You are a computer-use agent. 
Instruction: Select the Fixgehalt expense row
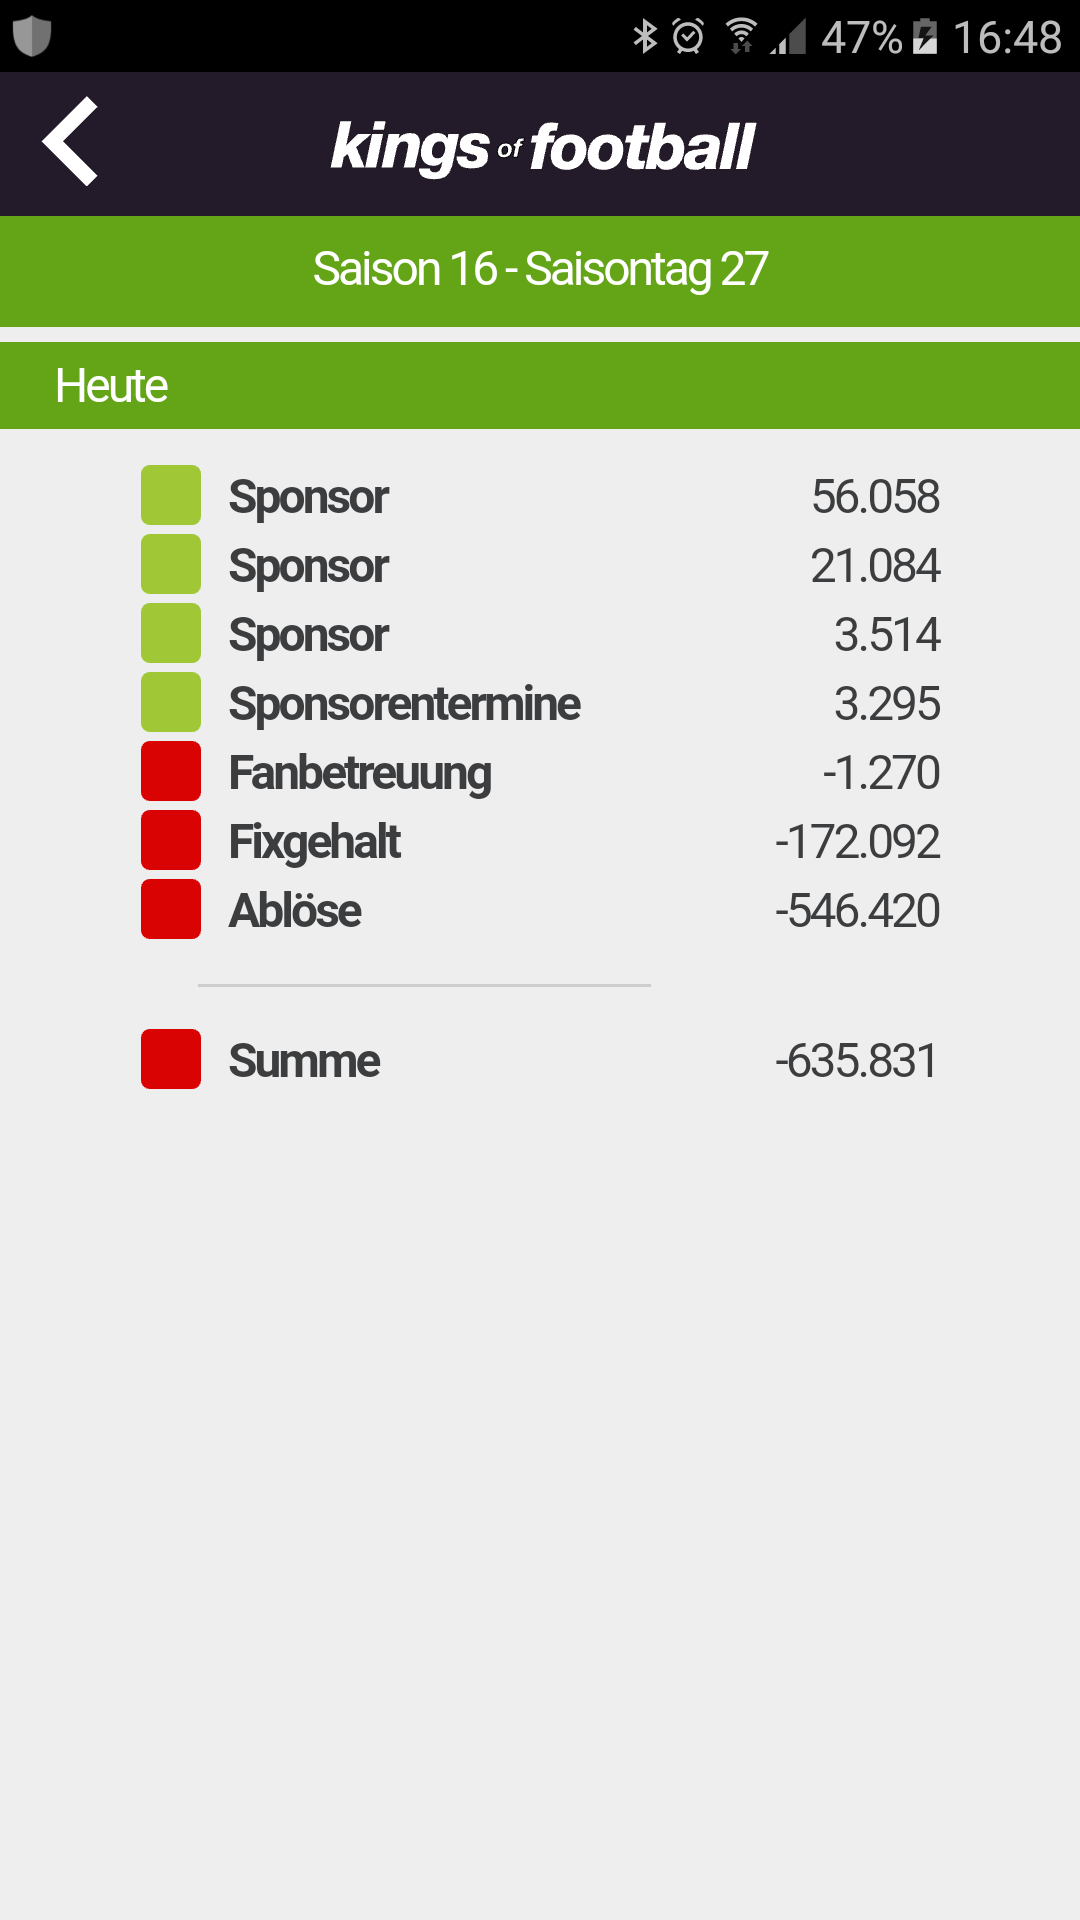(x=540, y=841)
